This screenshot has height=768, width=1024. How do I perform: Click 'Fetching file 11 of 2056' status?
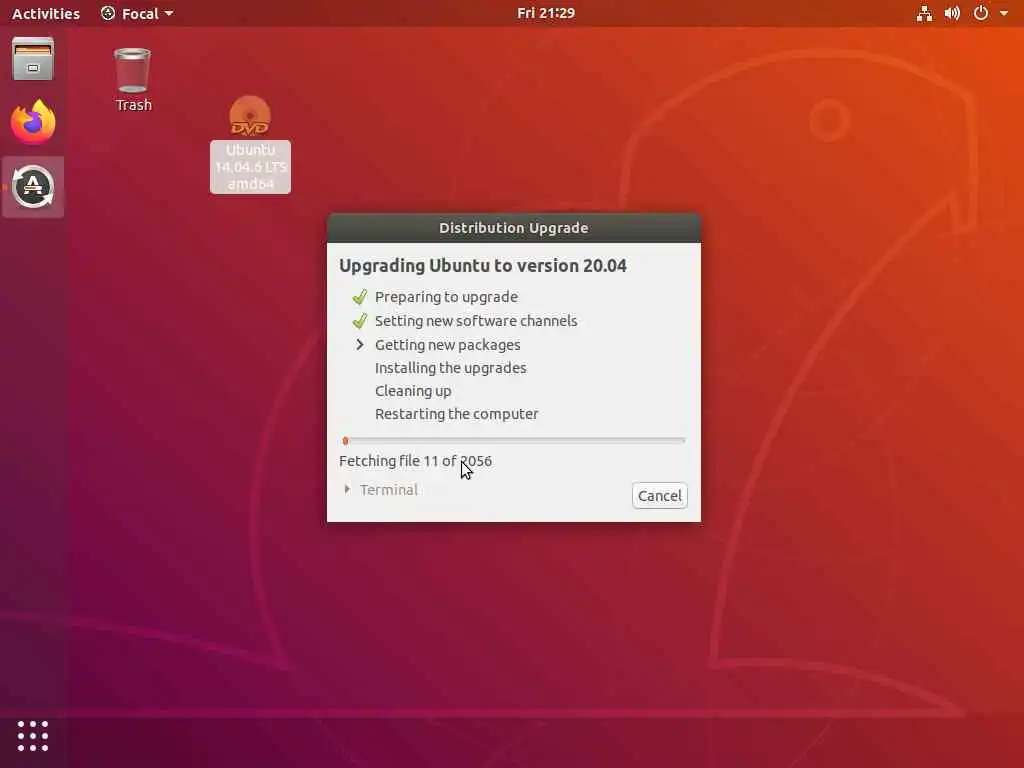415,461
